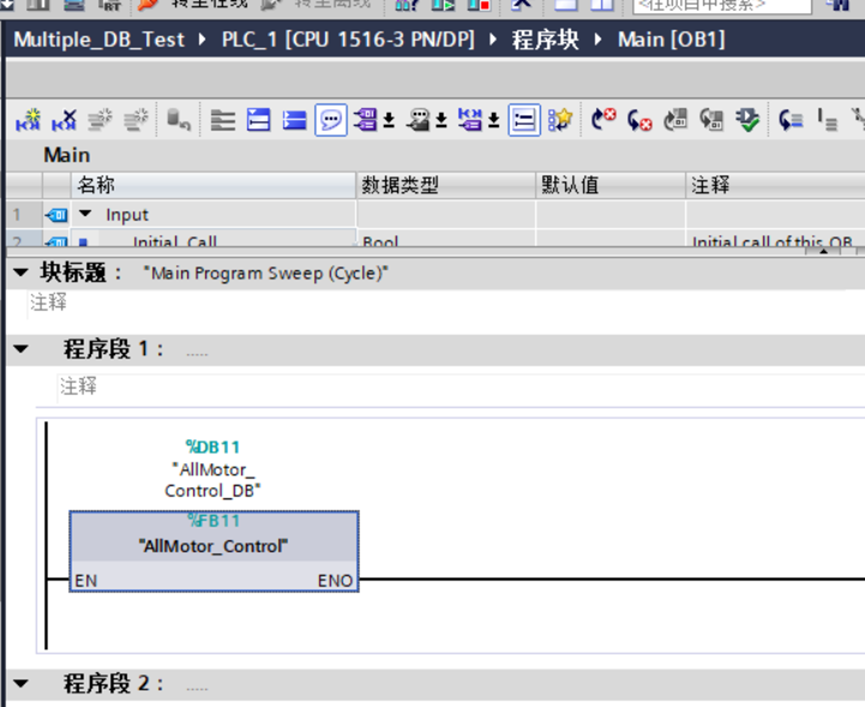This screenshot has height=707, width=865.
Task: Click the blue-and-white open networks icon
Action: tap(259, 120)
